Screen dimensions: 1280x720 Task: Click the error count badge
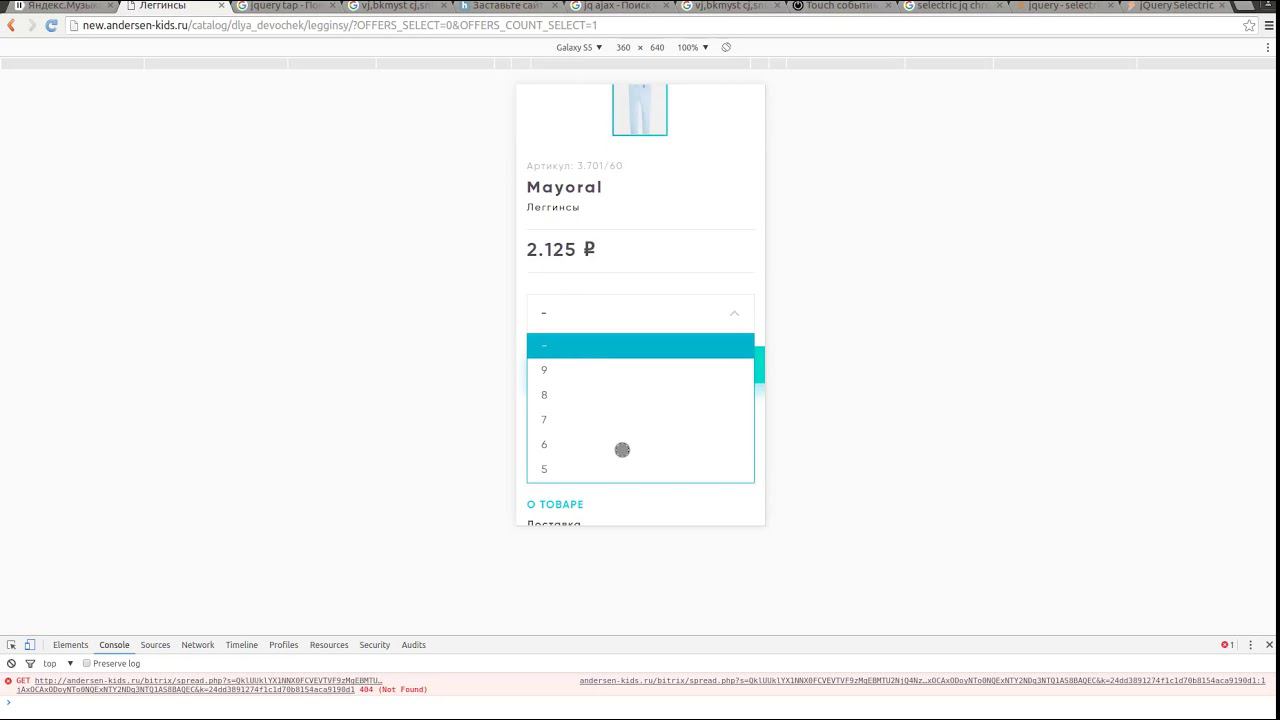point(1227,645)
